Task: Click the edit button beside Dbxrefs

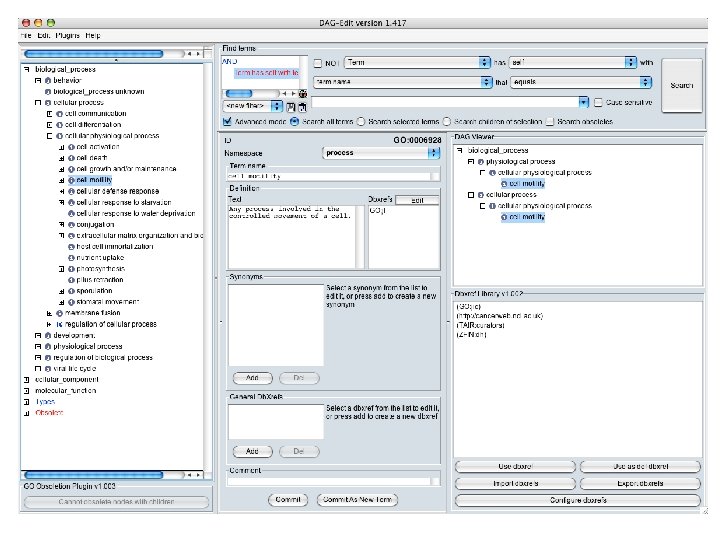Action: pyautogui.click(x=417, y=200)
